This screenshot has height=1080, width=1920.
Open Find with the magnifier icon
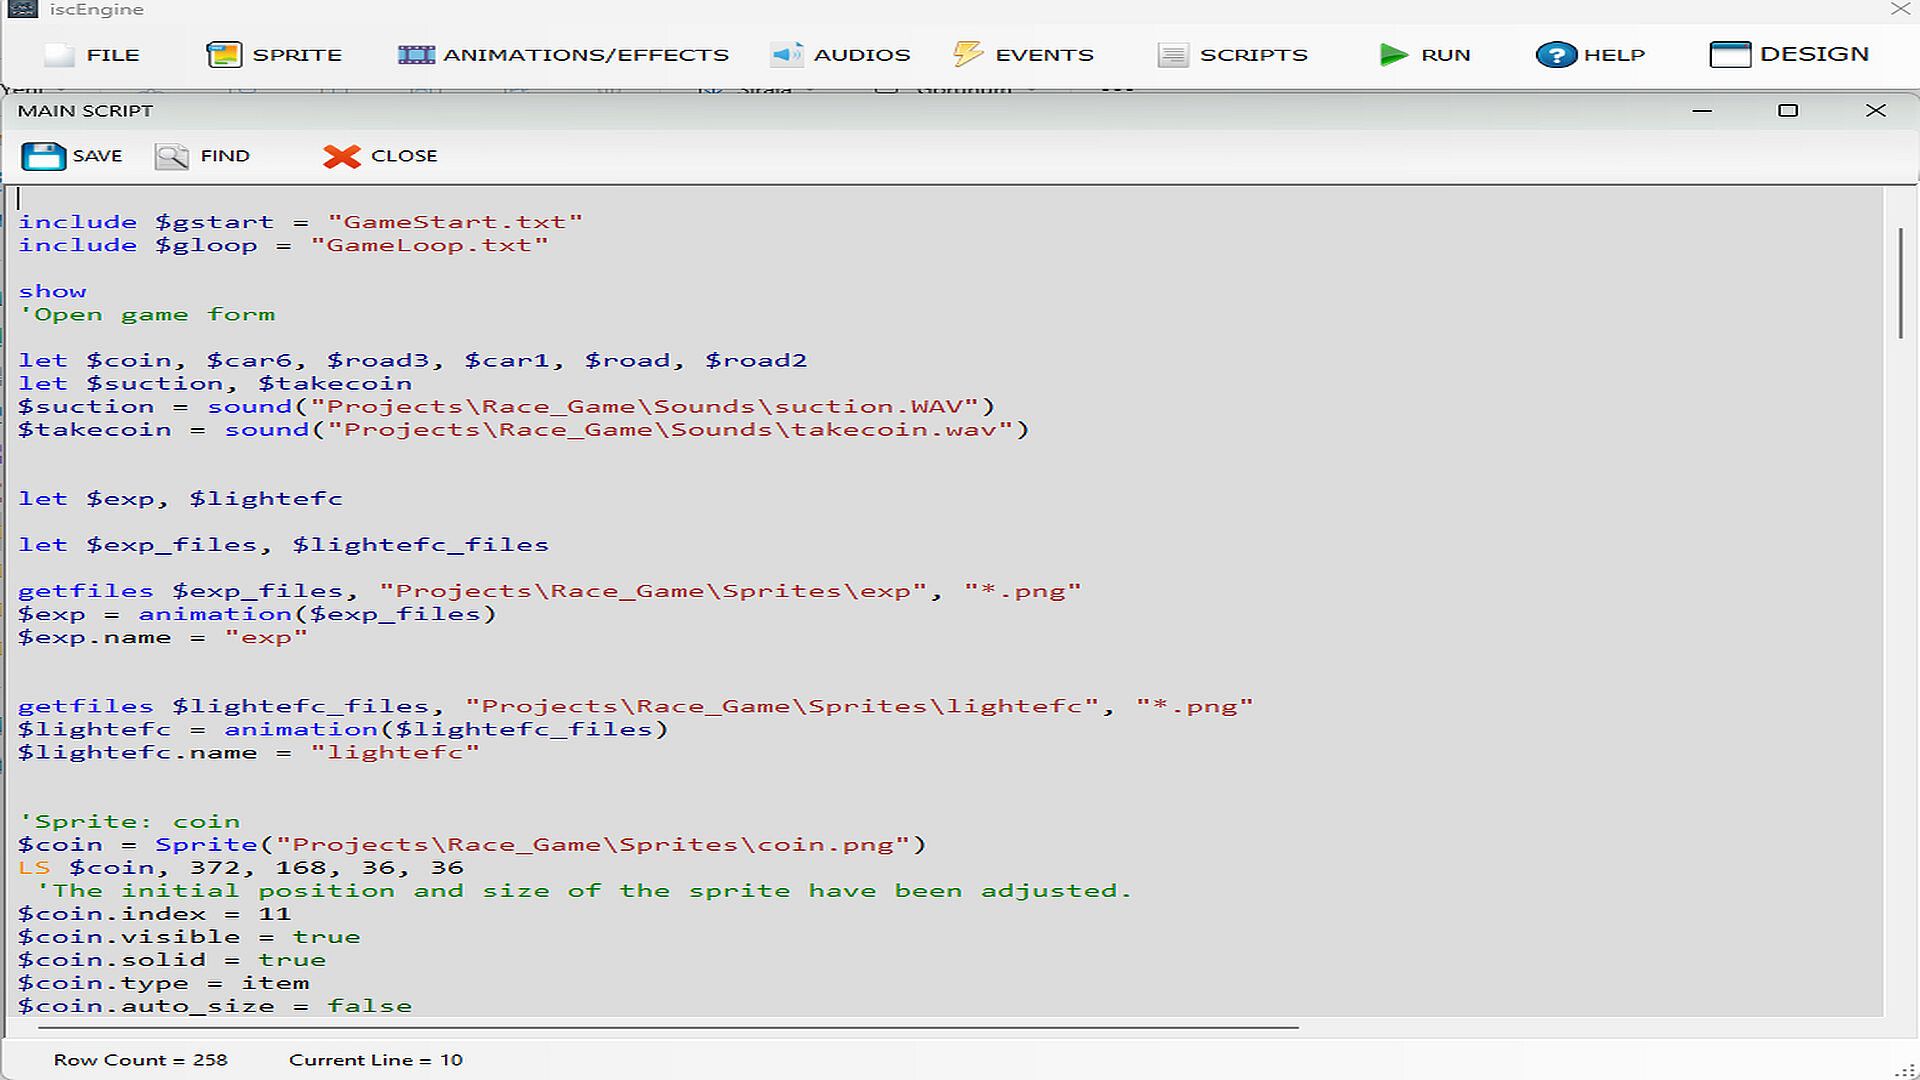(x=172, y=156)
